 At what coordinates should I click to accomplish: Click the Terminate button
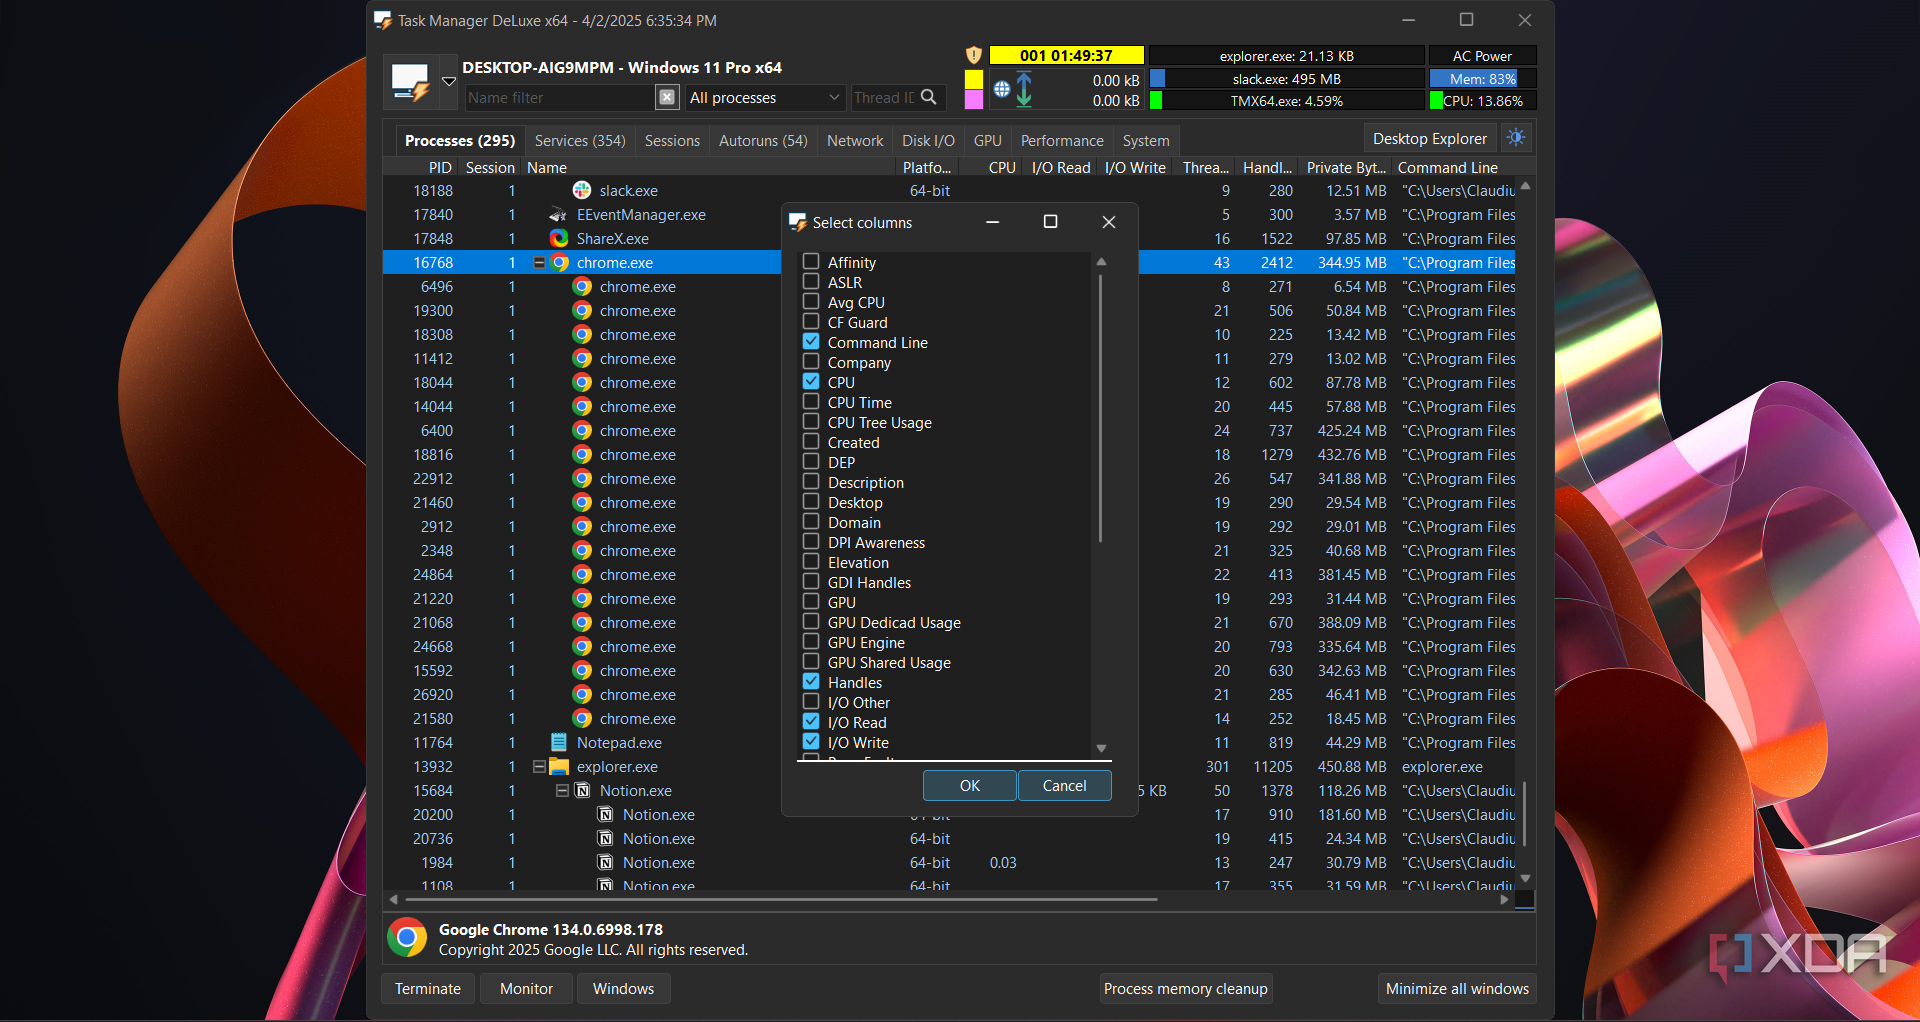(x=428, y=988)
